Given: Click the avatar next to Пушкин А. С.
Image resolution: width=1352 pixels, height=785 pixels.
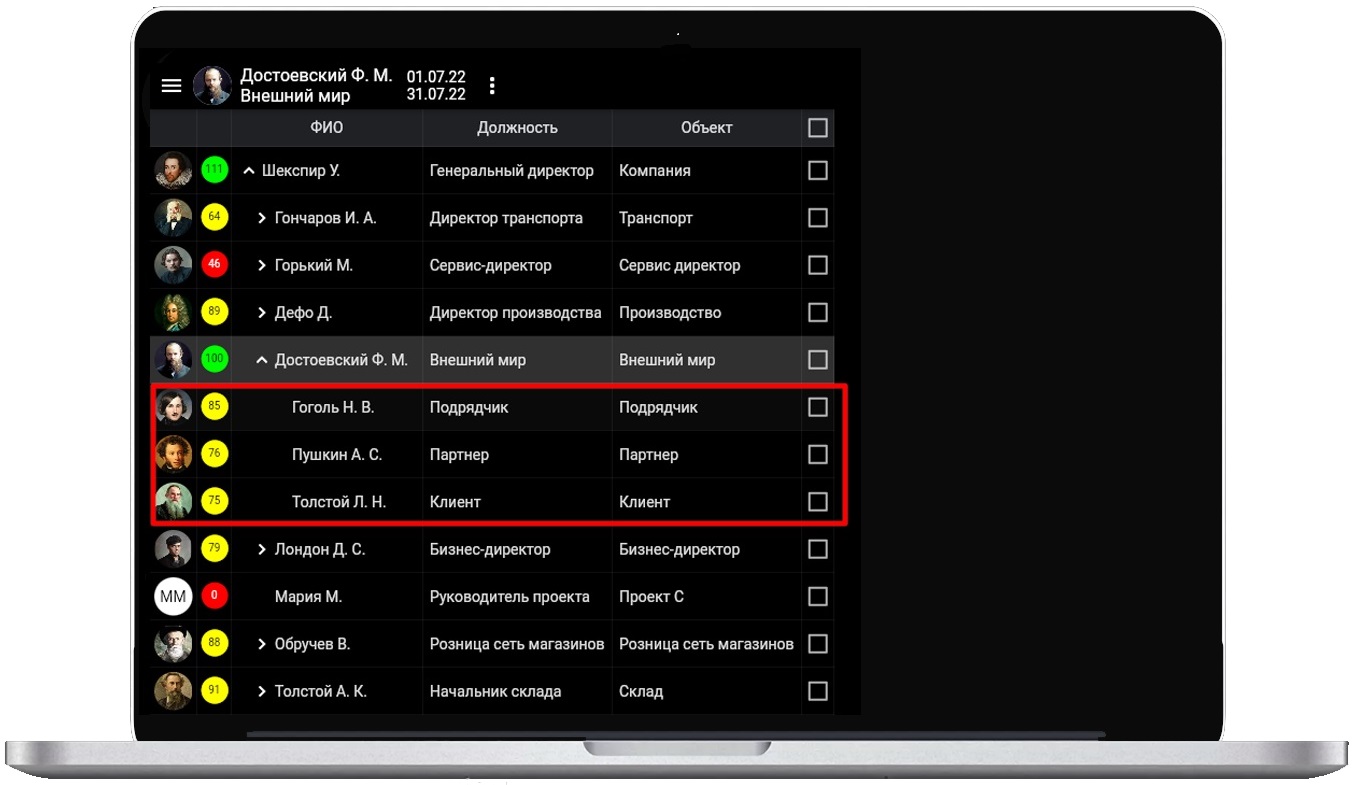Looking at the screenshot, I should click(173, 455).
